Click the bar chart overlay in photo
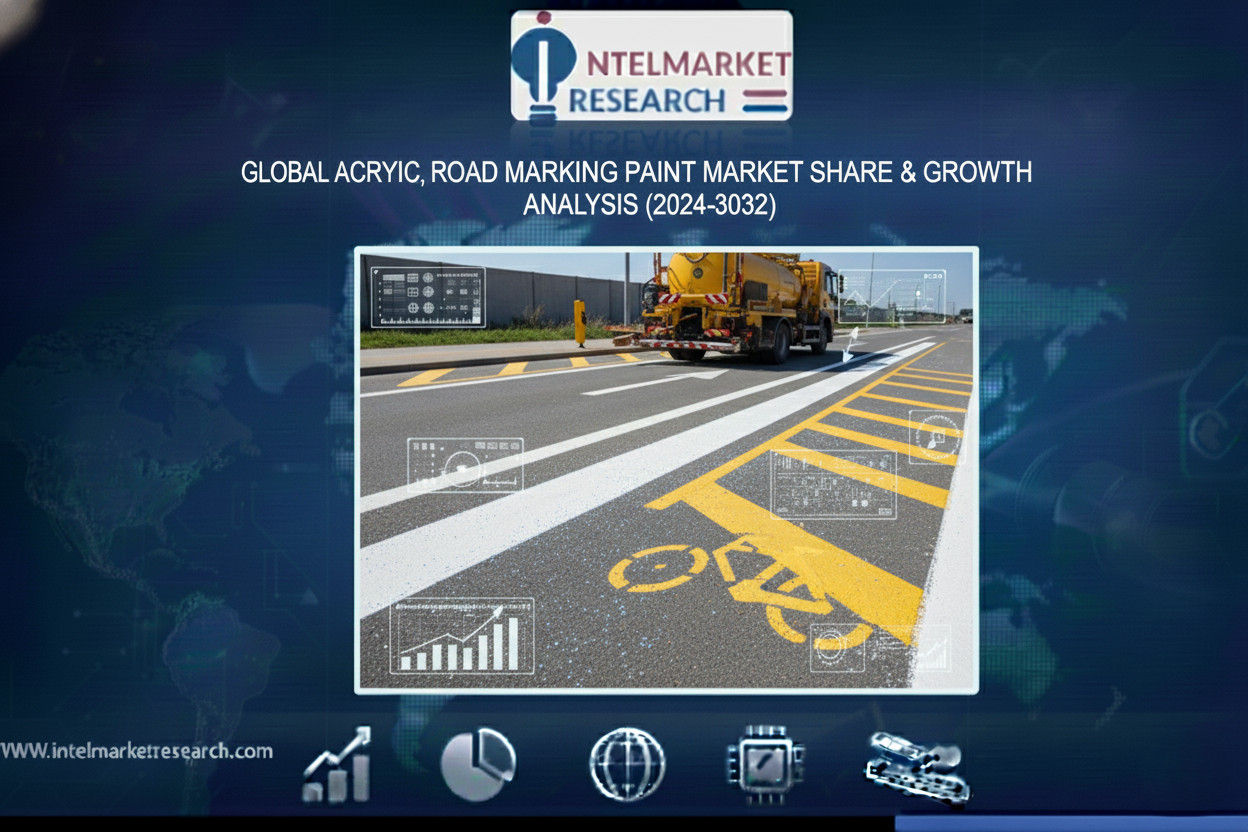This screenshot has width=1248, height=832. point(462,636)
